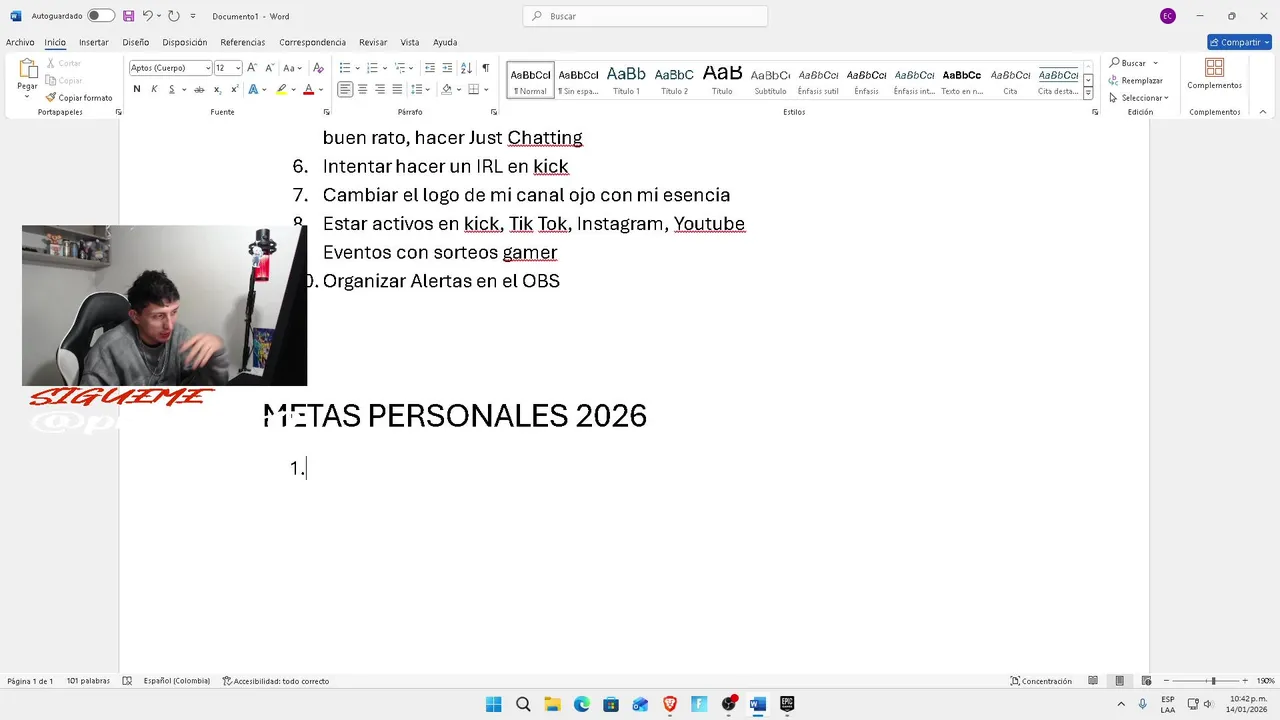This screenshot has width=1280, height=720.
Task: Click the Compartir button
Action: click(x=1239, y=42)
